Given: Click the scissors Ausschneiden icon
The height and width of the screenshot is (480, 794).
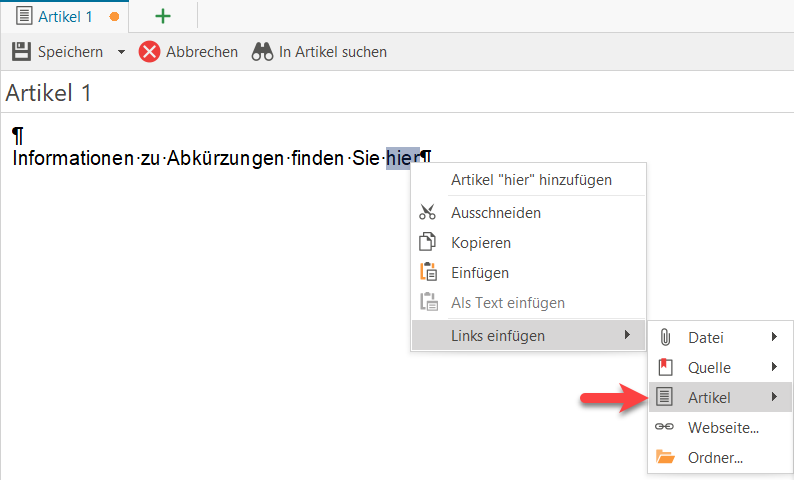Looking at the screenshot, I should tap(428, 213).
